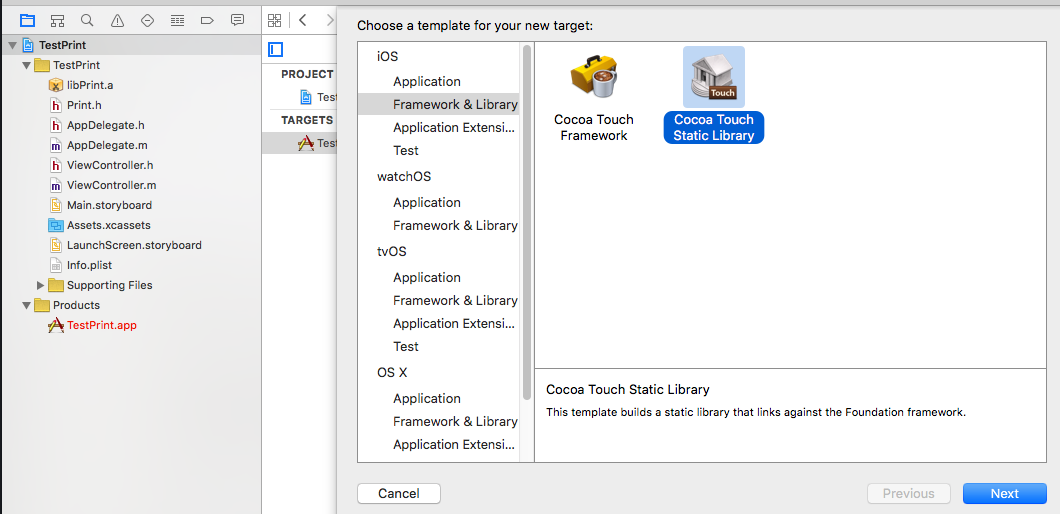Toggle the project and targets list sidebar
Viewport: 1060px width, 514px height.
point(276,49)
